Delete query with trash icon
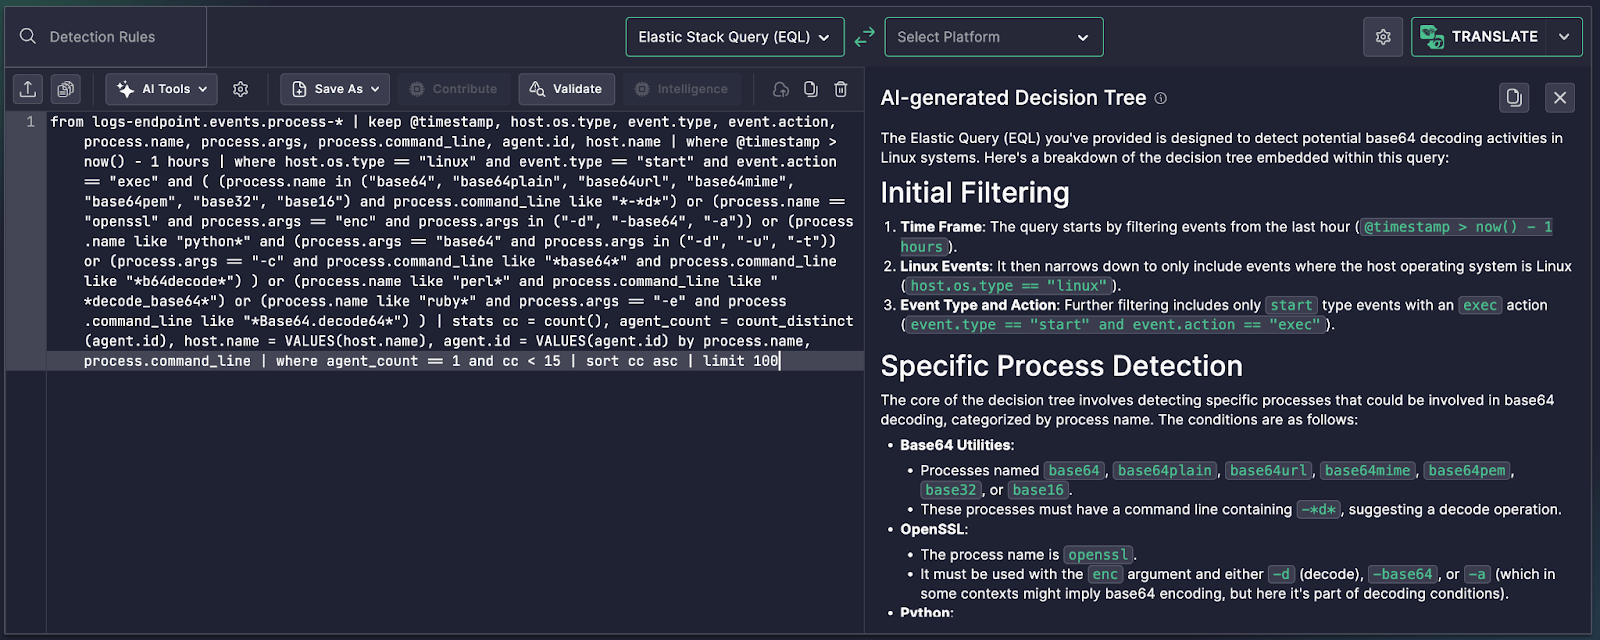The image size is (1600, 640). click(841, 89)
